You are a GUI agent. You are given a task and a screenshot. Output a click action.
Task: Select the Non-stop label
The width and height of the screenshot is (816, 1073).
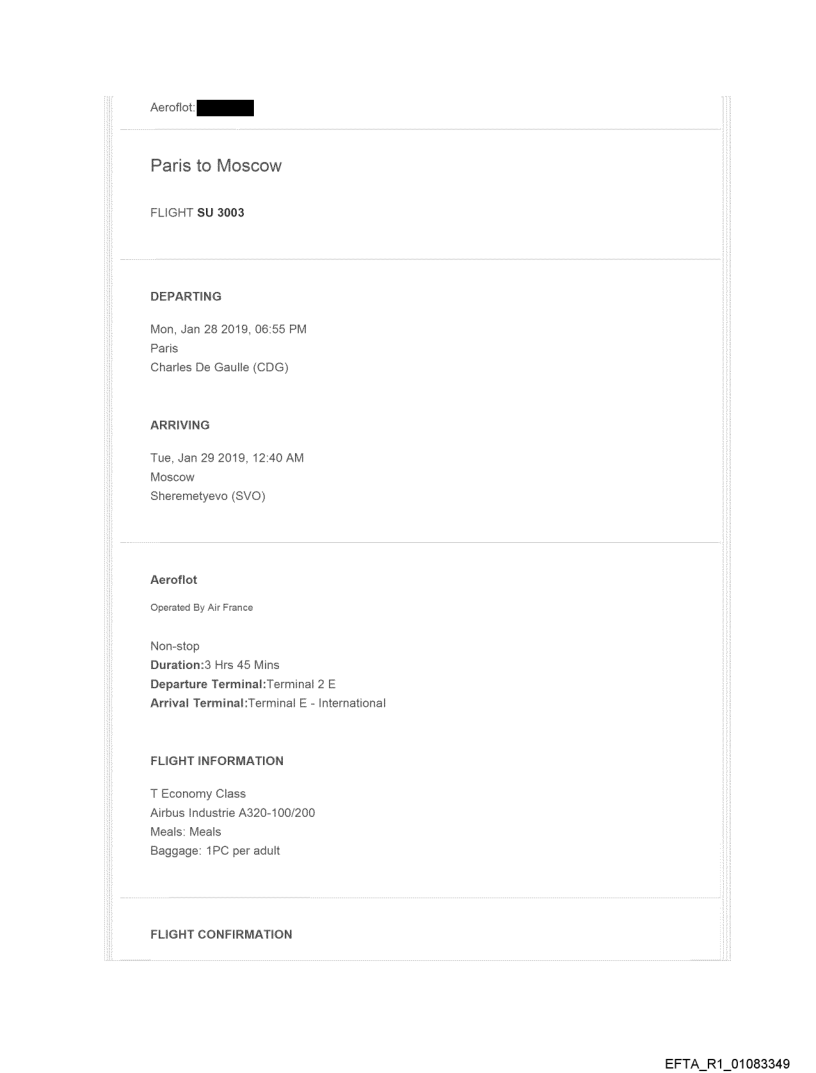point(175,646)
